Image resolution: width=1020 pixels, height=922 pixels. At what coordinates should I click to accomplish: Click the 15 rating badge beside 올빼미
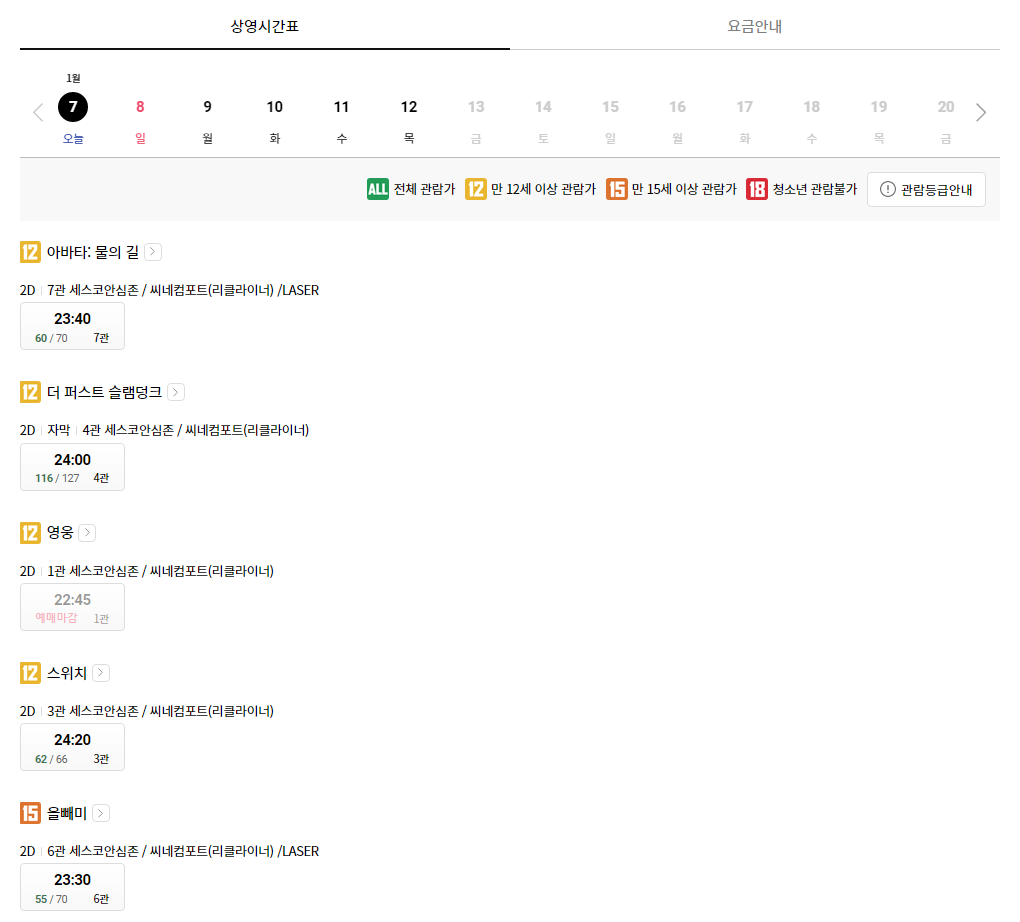click(x=30, y=813)
